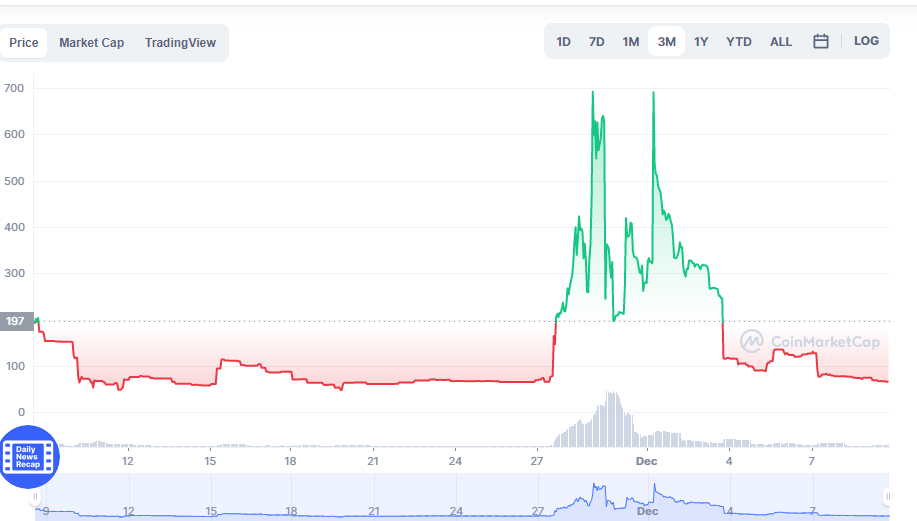The image size is (917, 521).
Task: Select the 1M time range
Action: (630, 42)
